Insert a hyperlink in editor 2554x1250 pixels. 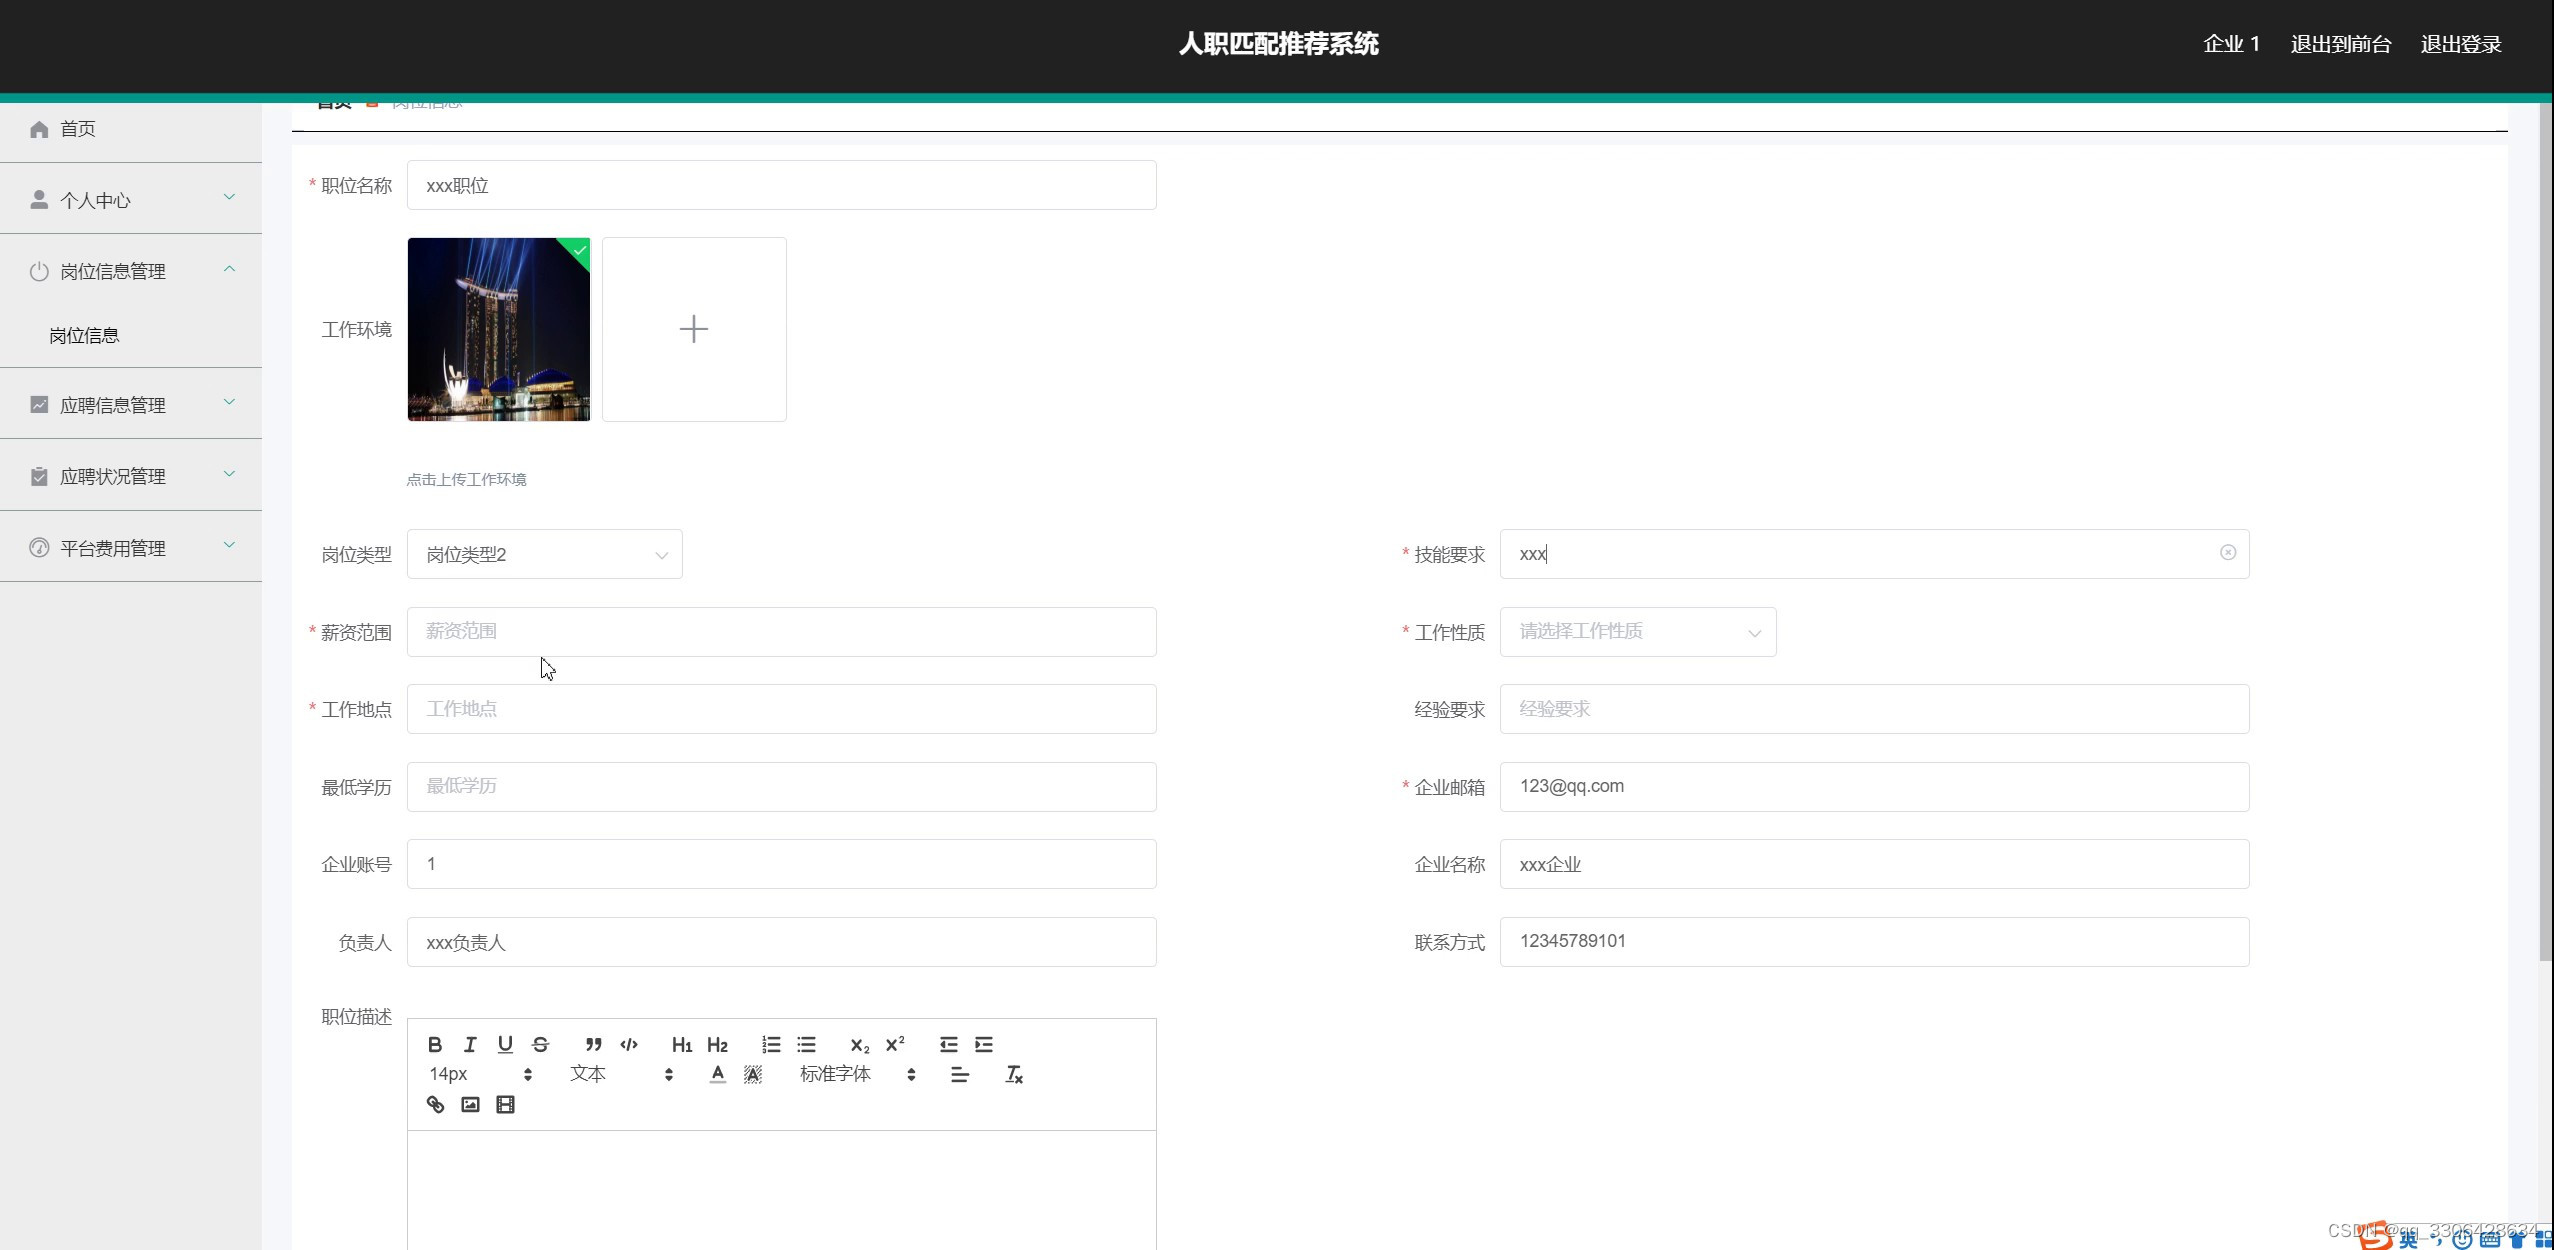(x=435, y=1104)
